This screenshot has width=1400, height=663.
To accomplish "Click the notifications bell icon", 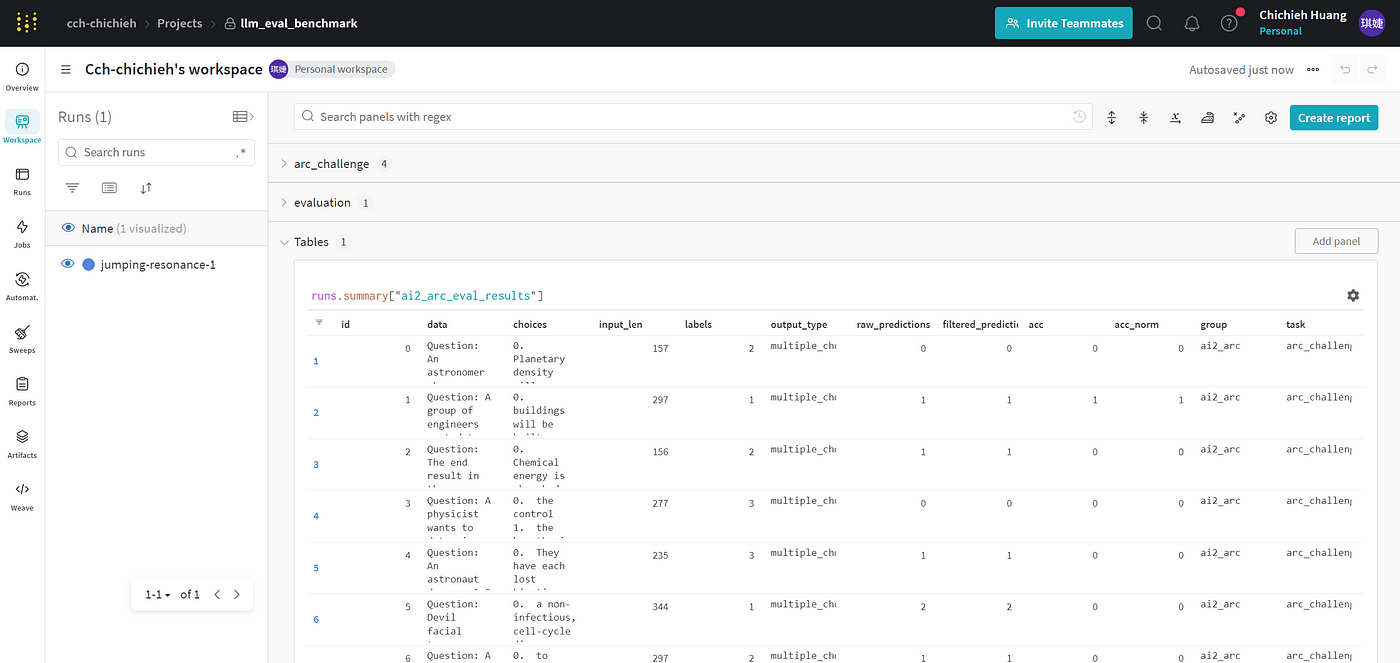I will point(1192,23).
